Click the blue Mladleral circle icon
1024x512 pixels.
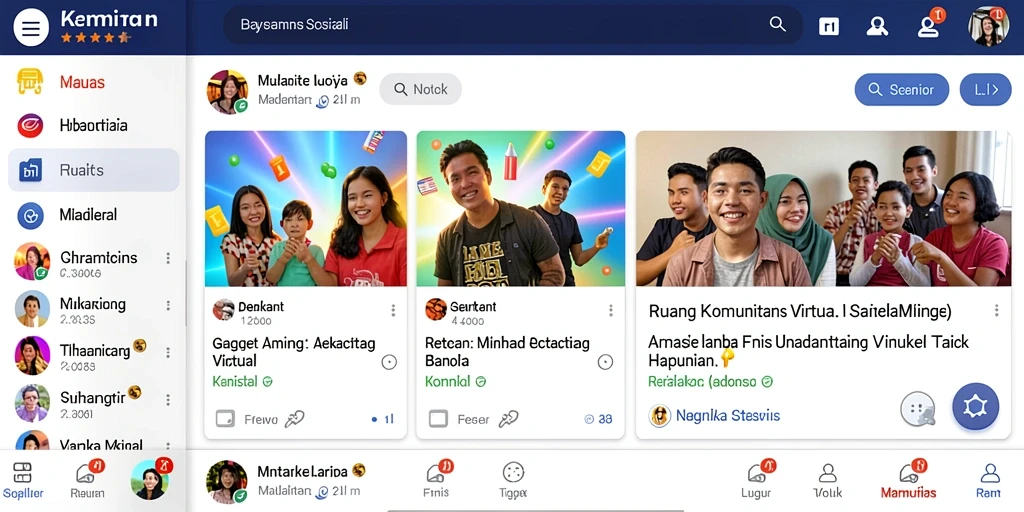(x=30, y=215)
